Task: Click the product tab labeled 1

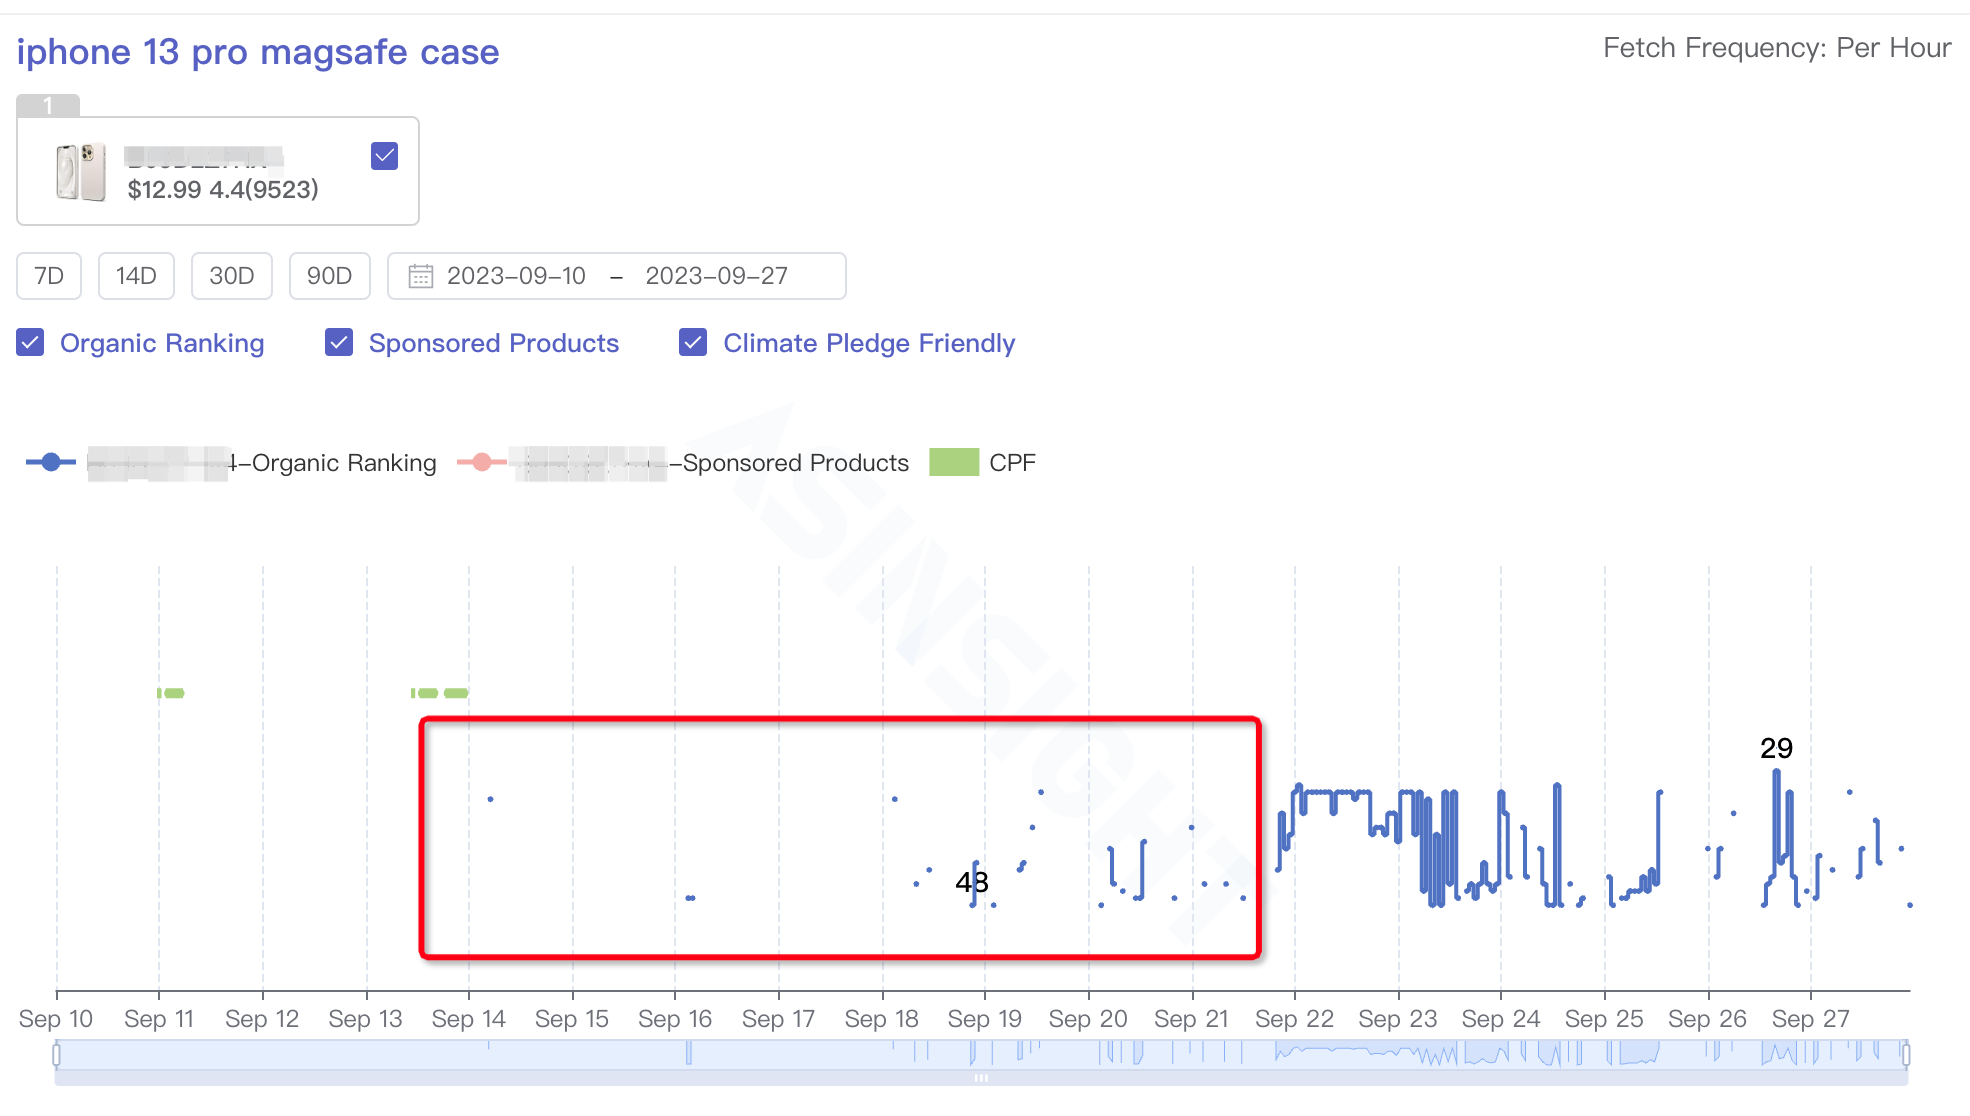Action: coord(48,106)
